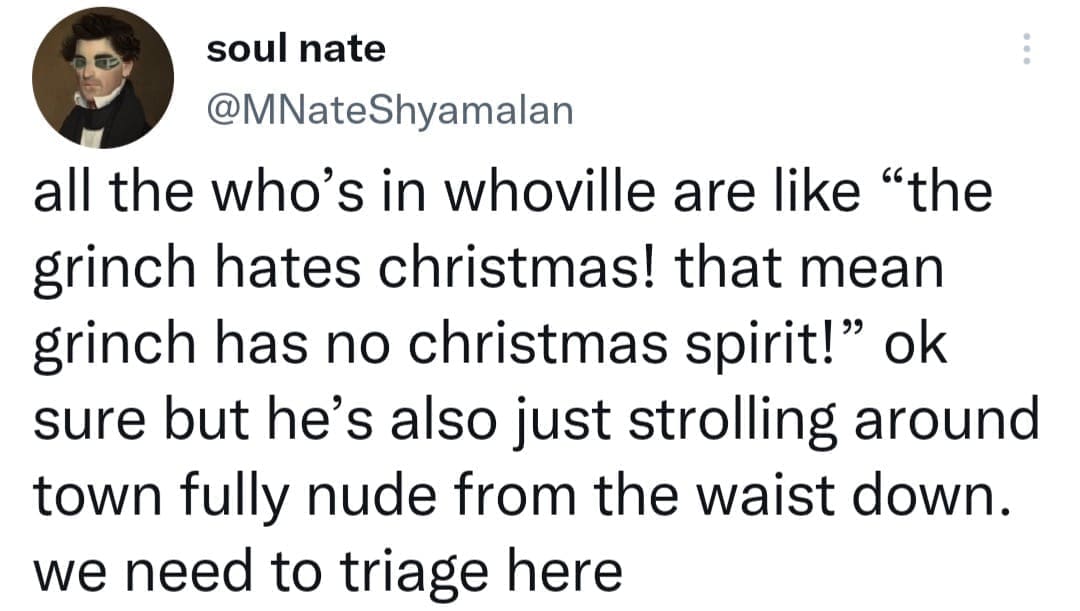Open the @MNateShyamalan handle link

390,108
